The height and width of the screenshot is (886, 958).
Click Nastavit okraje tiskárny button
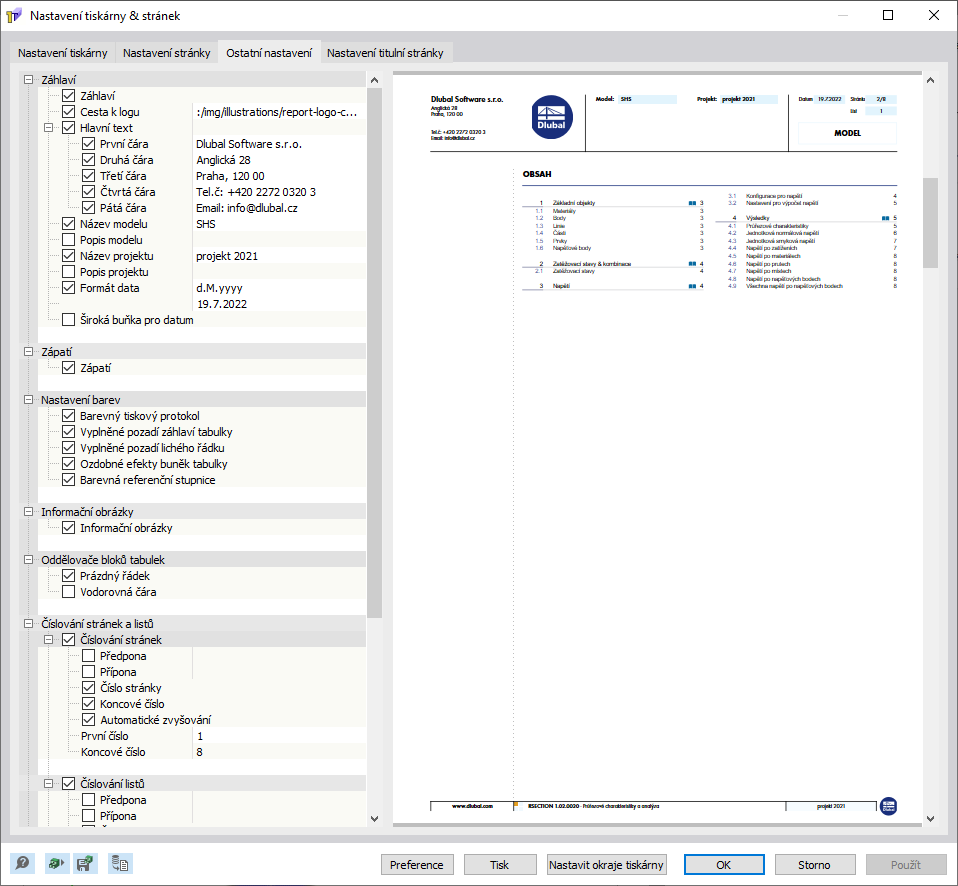pos(606,865)
